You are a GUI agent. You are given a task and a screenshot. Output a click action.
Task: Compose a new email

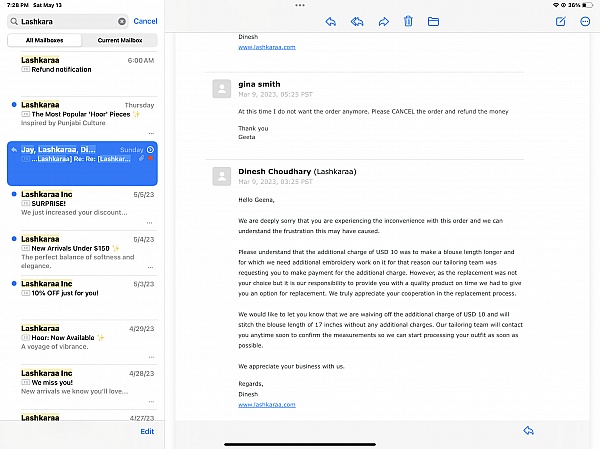(560, 20)
